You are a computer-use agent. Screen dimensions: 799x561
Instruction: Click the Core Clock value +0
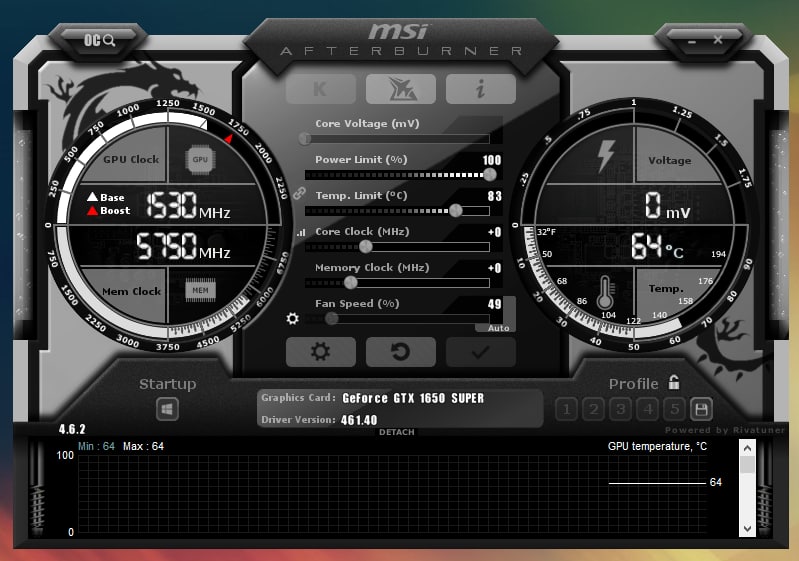pos(494,232)
